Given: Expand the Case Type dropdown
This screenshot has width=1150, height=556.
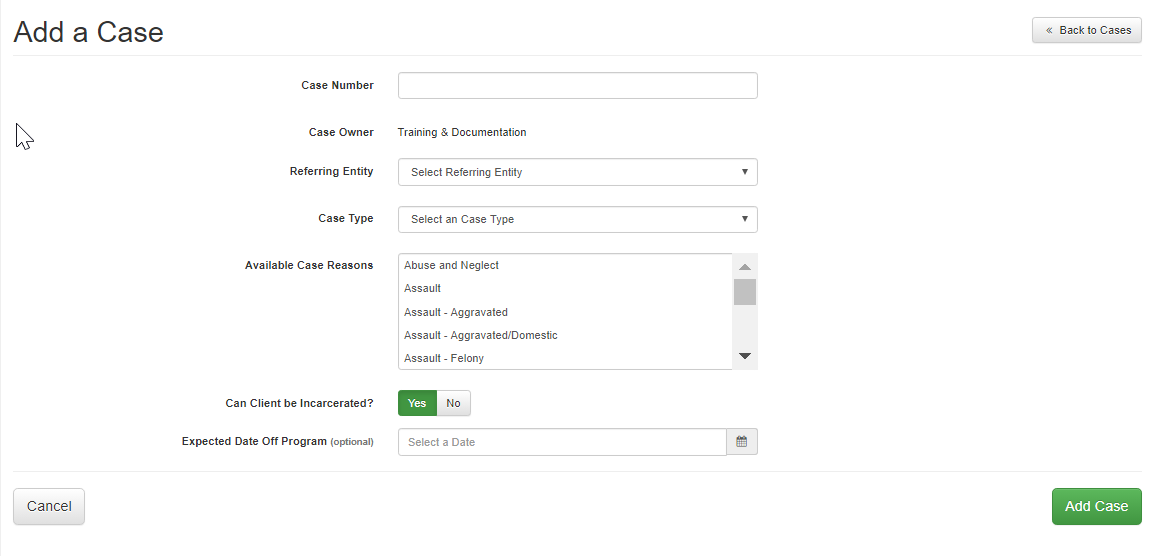Looking at the screenshot, I should click(577, 219).
